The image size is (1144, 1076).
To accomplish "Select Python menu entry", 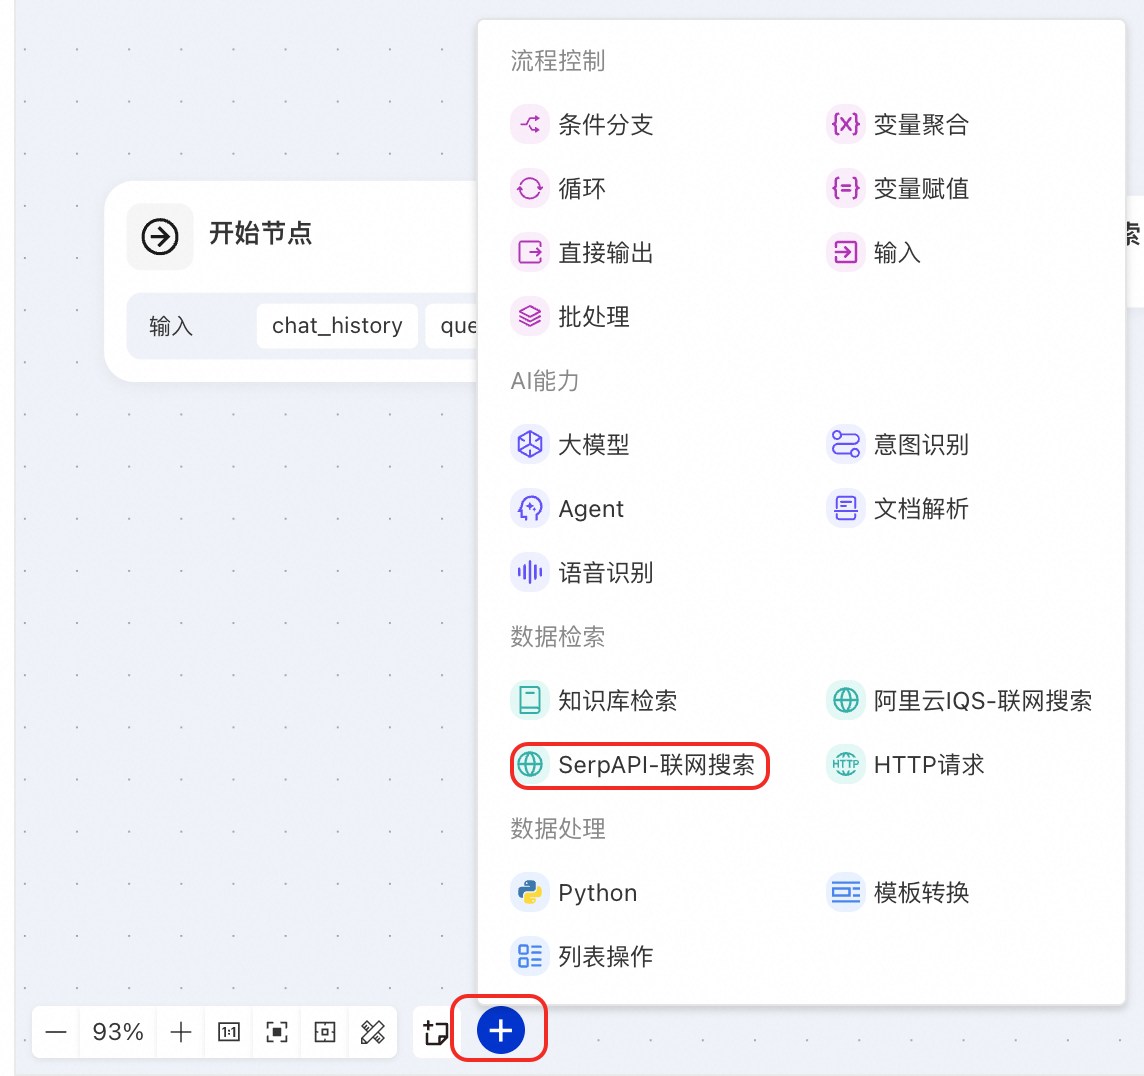I will click(x=574, y=892).
